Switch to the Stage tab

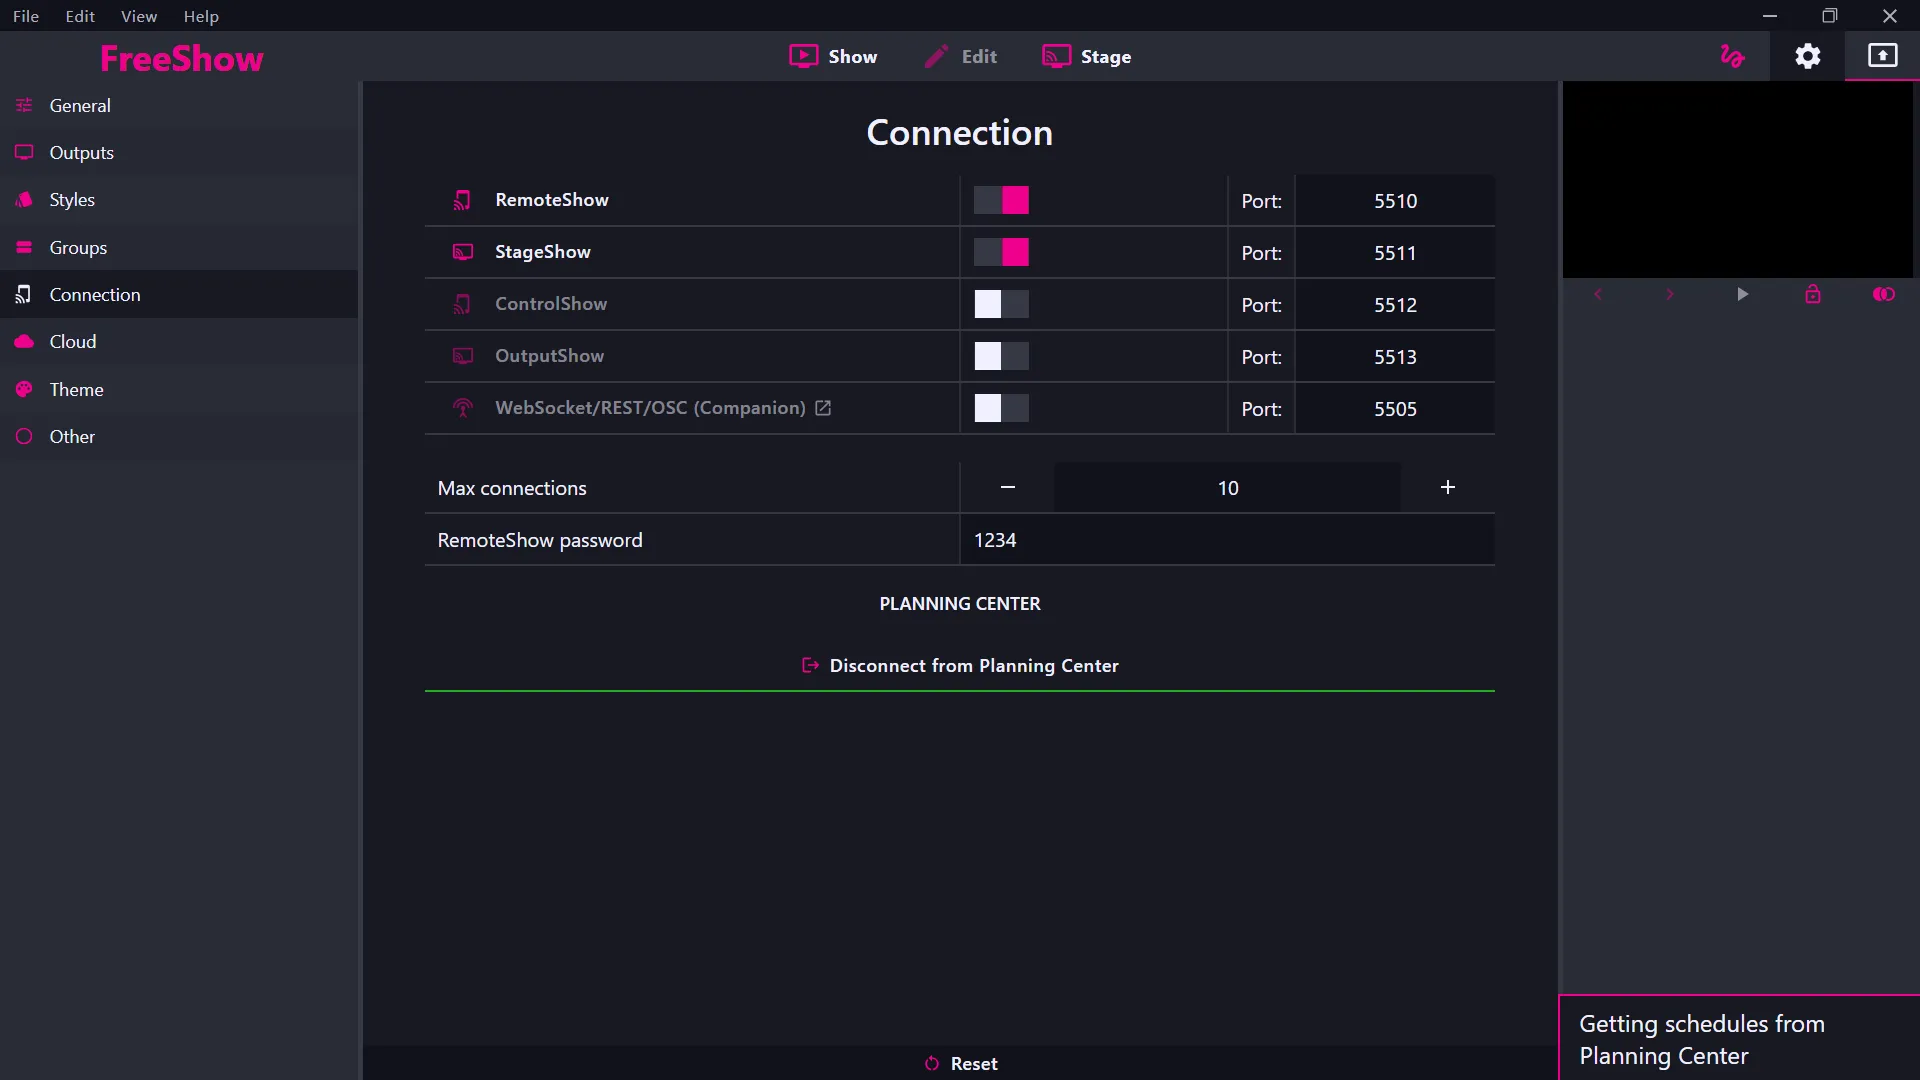(x=1087, y=56)
